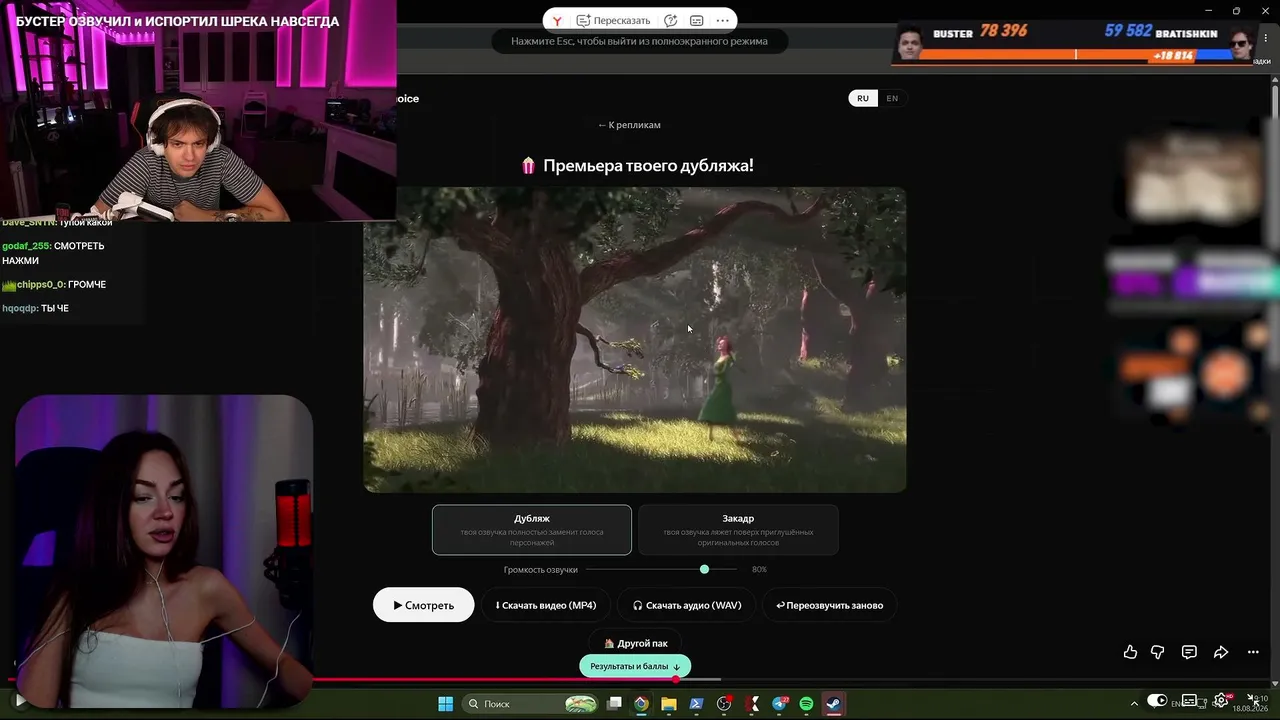
Task: Open the blue PowerShell taskbar app
Action: coord(696,704)
